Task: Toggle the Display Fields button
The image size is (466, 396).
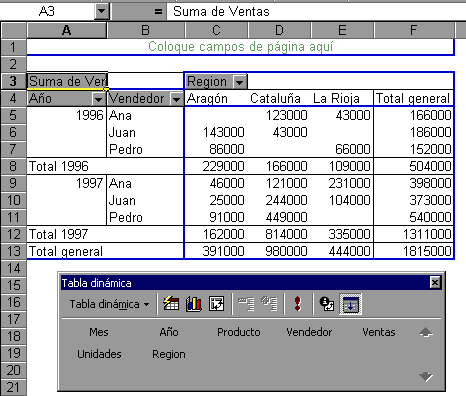Action: [350, 304]
